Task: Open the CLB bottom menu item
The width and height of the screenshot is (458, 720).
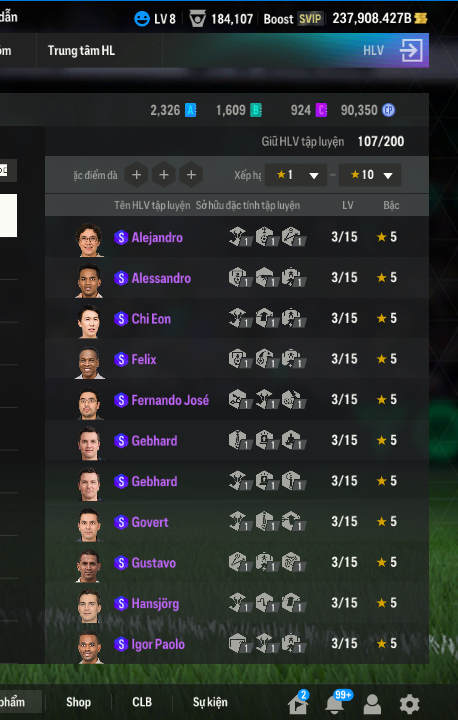Action: tap(142, 702)
